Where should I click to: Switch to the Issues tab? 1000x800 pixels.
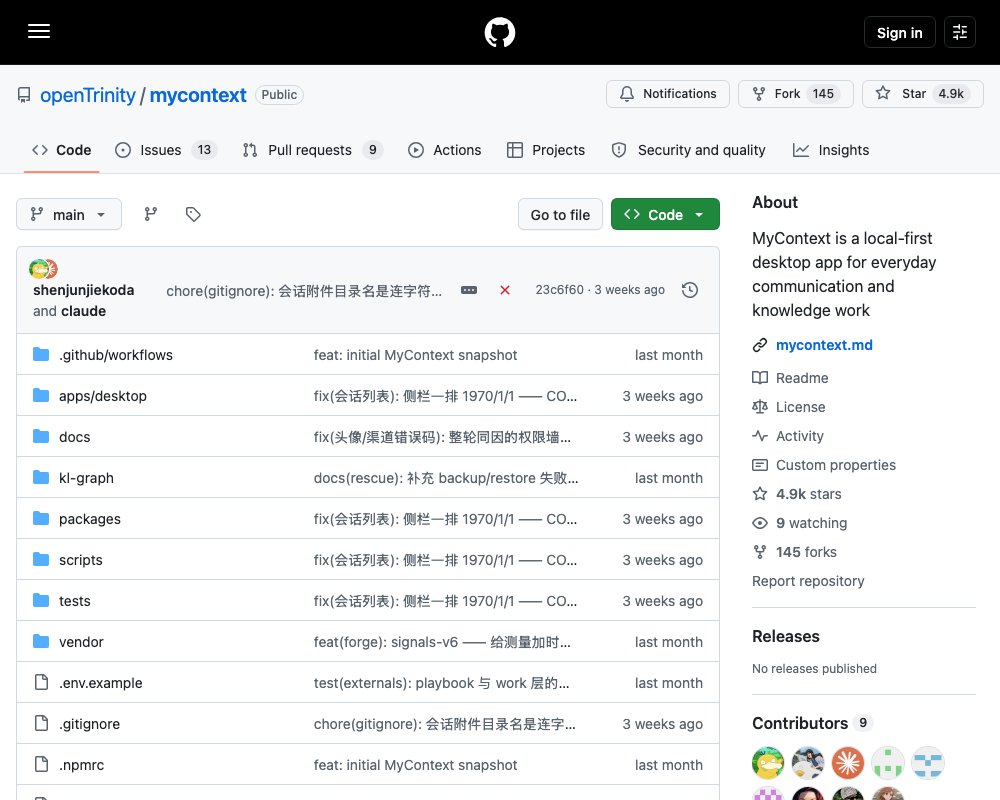(166, 150)
